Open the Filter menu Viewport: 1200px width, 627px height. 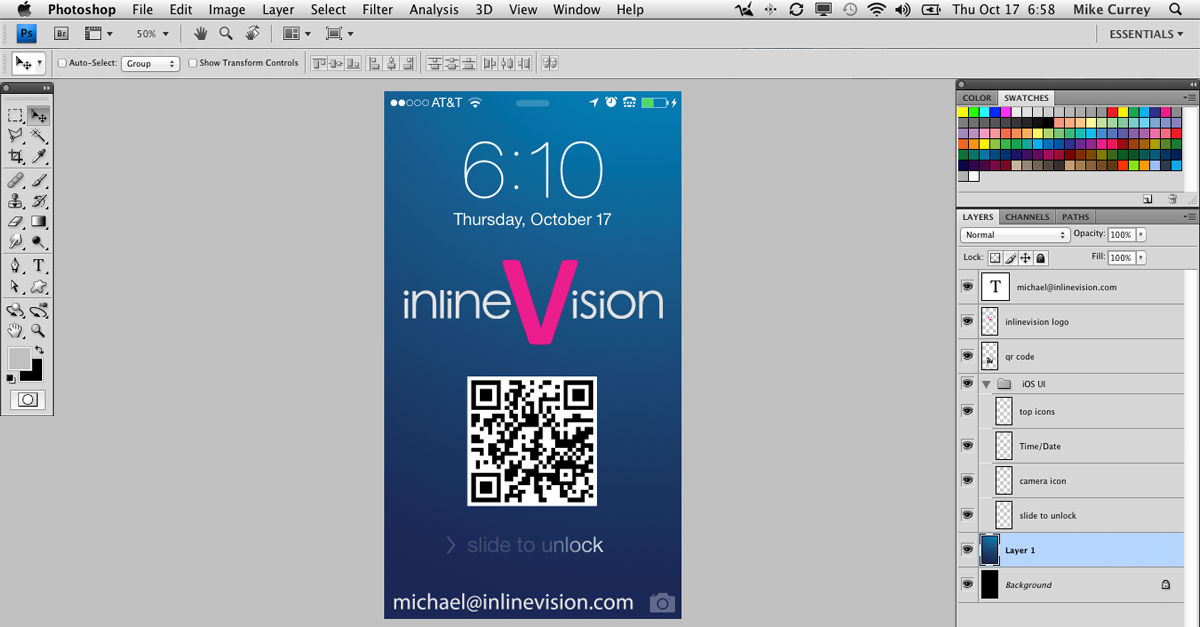point(377,10)
